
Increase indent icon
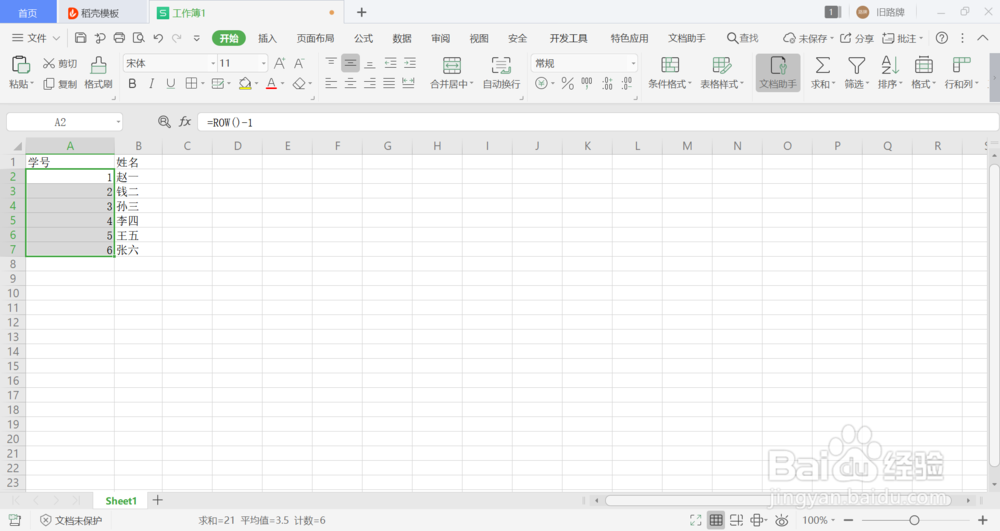point(409,62)
